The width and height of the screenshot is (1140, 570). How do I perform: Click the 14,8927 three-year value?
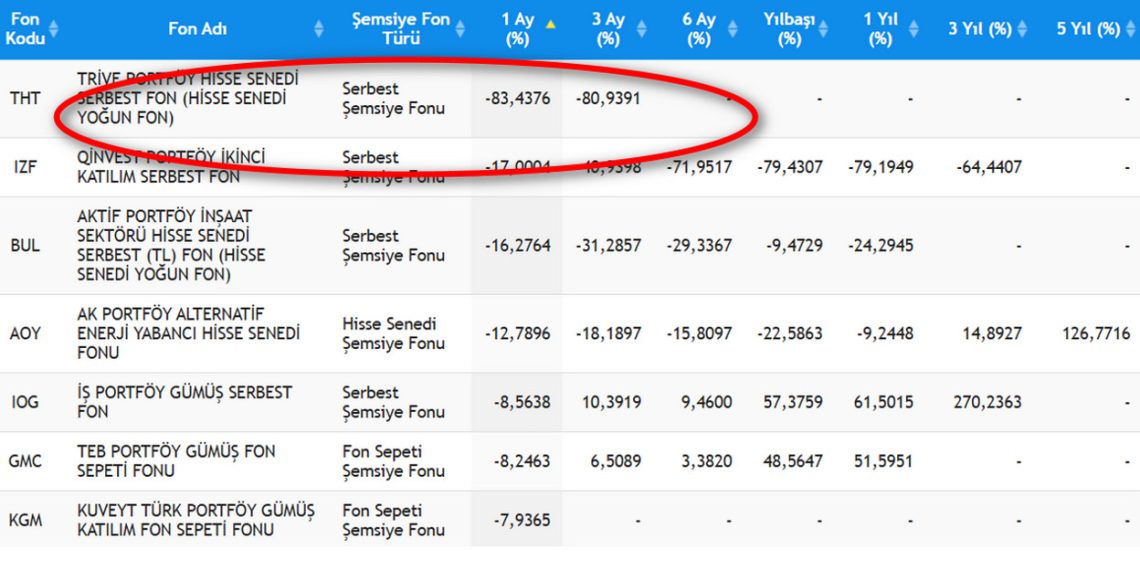pyautogui.click(x=992, y=334)
